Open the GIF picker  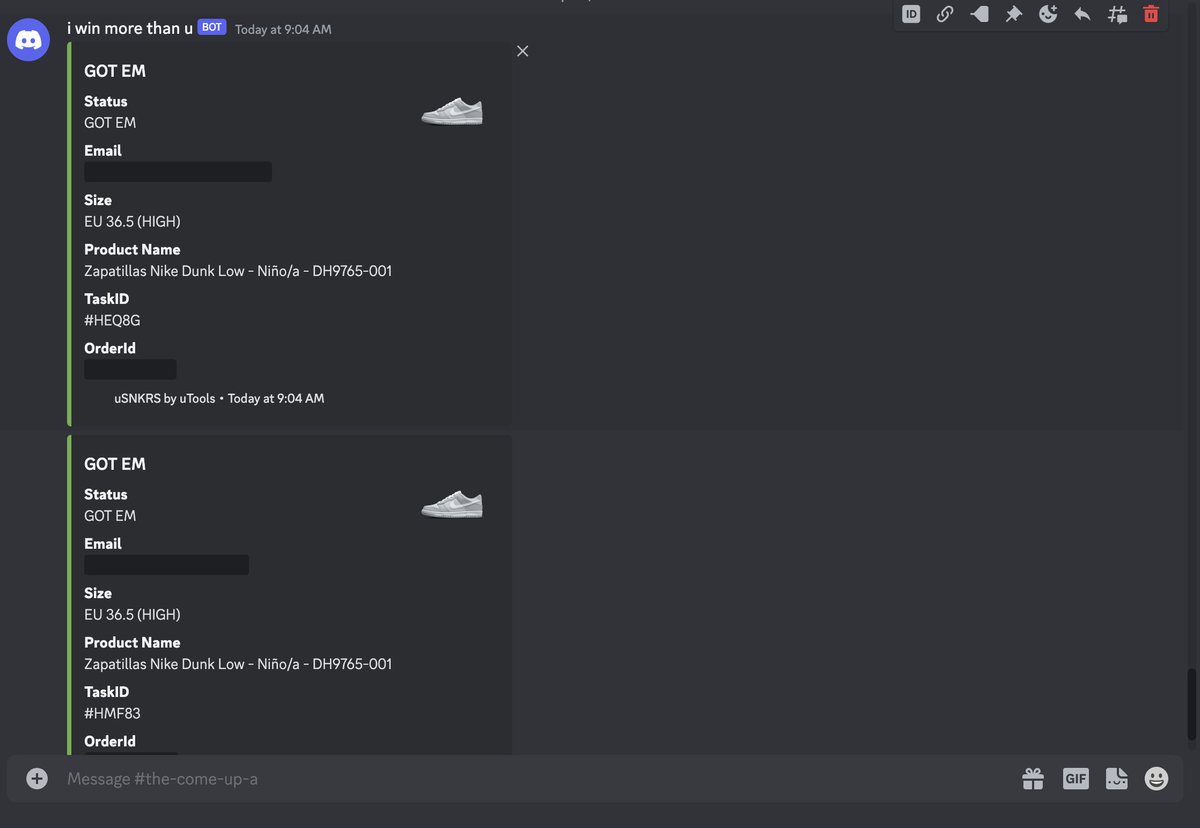(x=1075, y=778)
